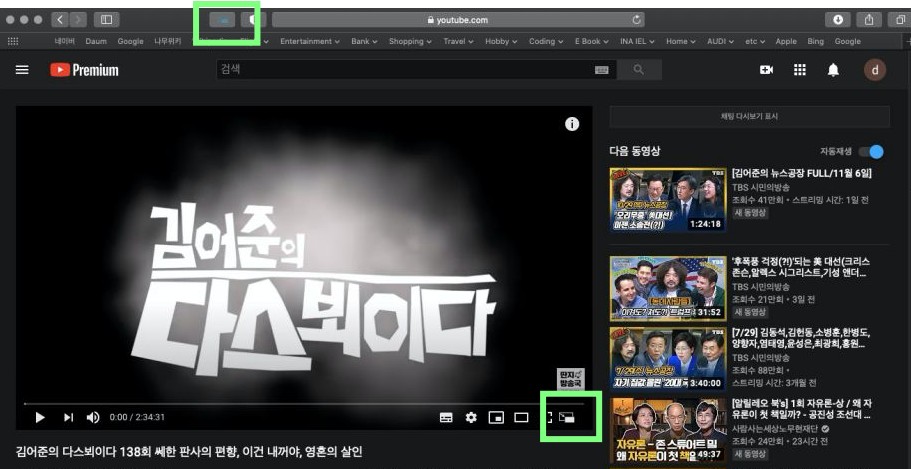Turn on subtitles in the player

point(446,417)
